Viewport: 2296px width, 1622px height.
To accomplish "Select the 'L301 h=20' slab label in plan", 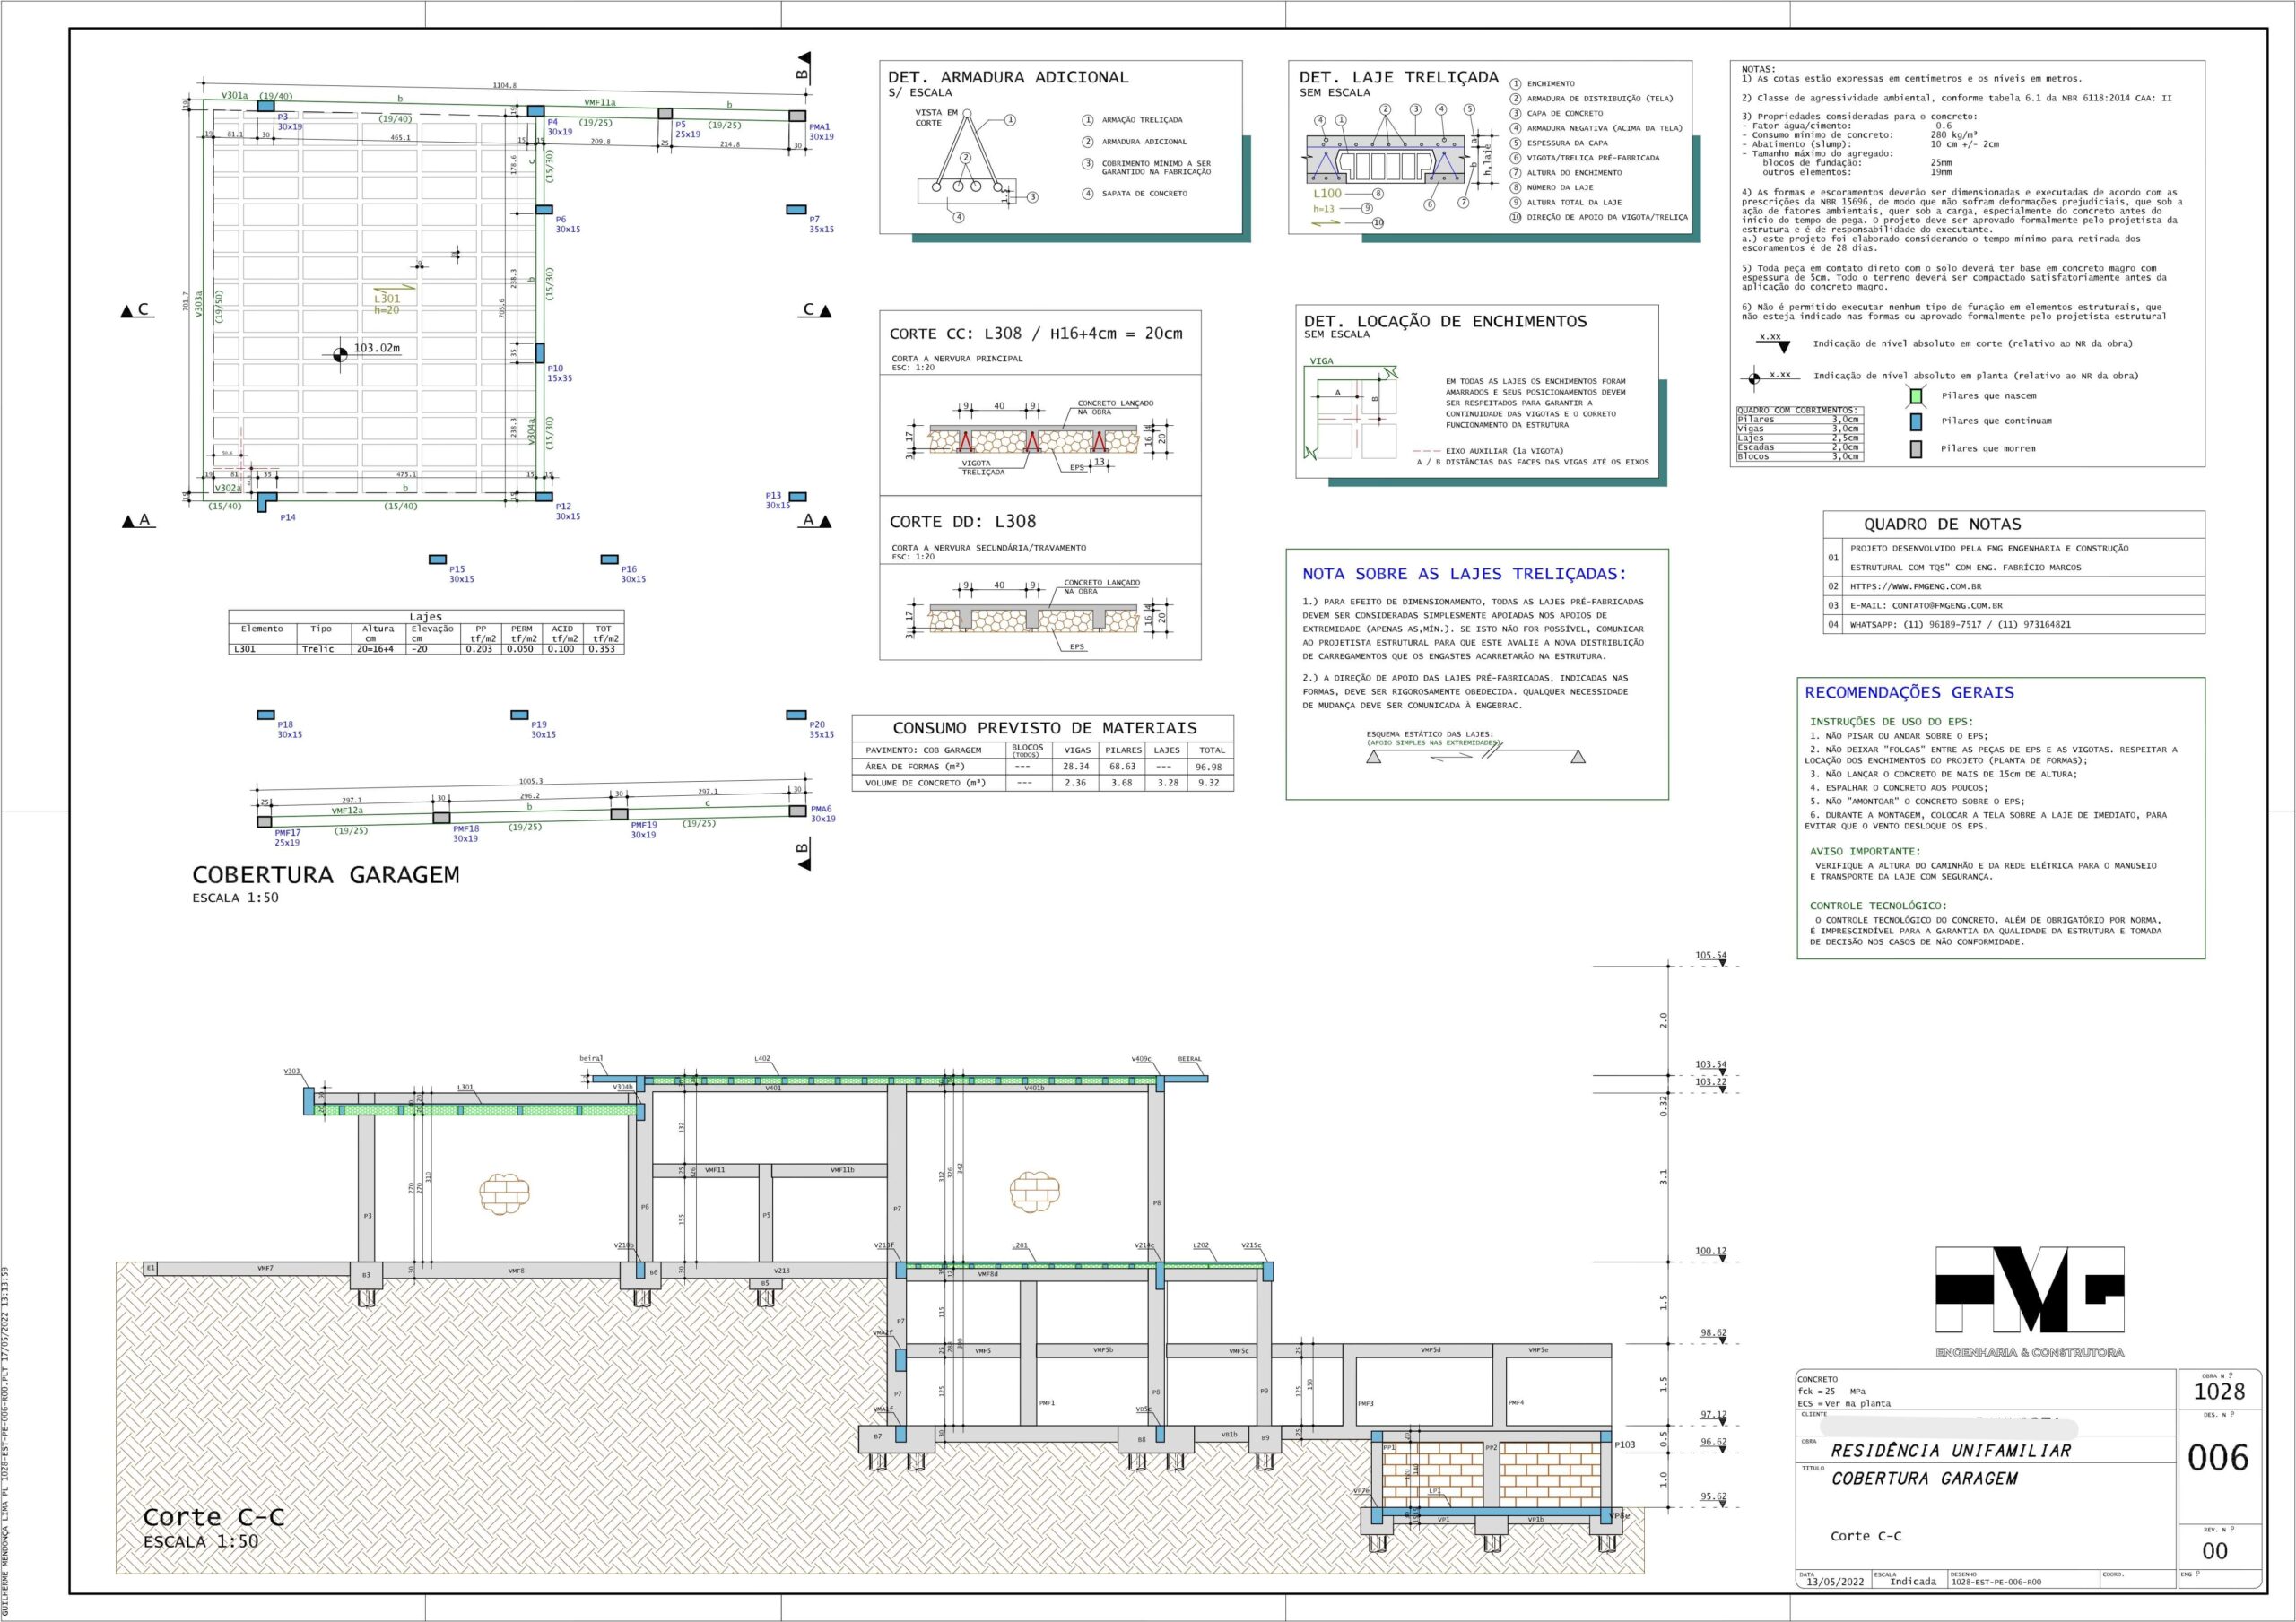I will pyautogui.click(x=387, y=304).
